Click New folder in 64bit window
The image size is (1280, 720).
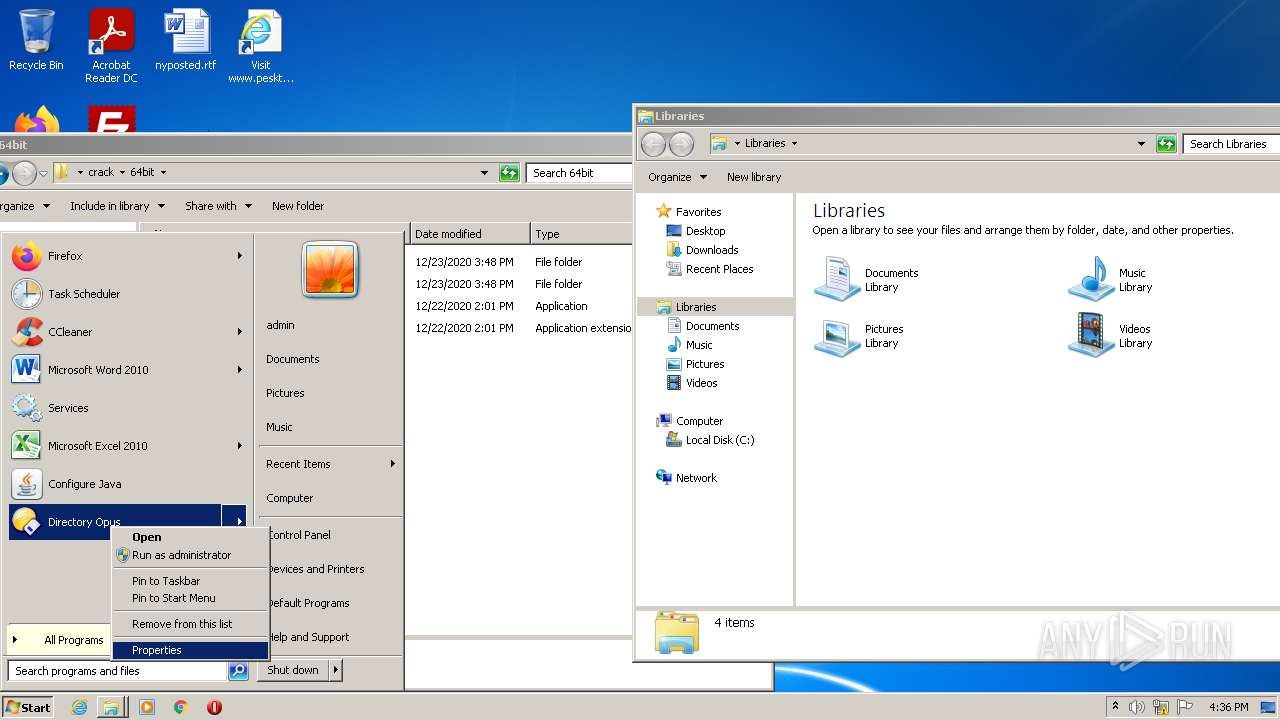(x=298, y=206)
